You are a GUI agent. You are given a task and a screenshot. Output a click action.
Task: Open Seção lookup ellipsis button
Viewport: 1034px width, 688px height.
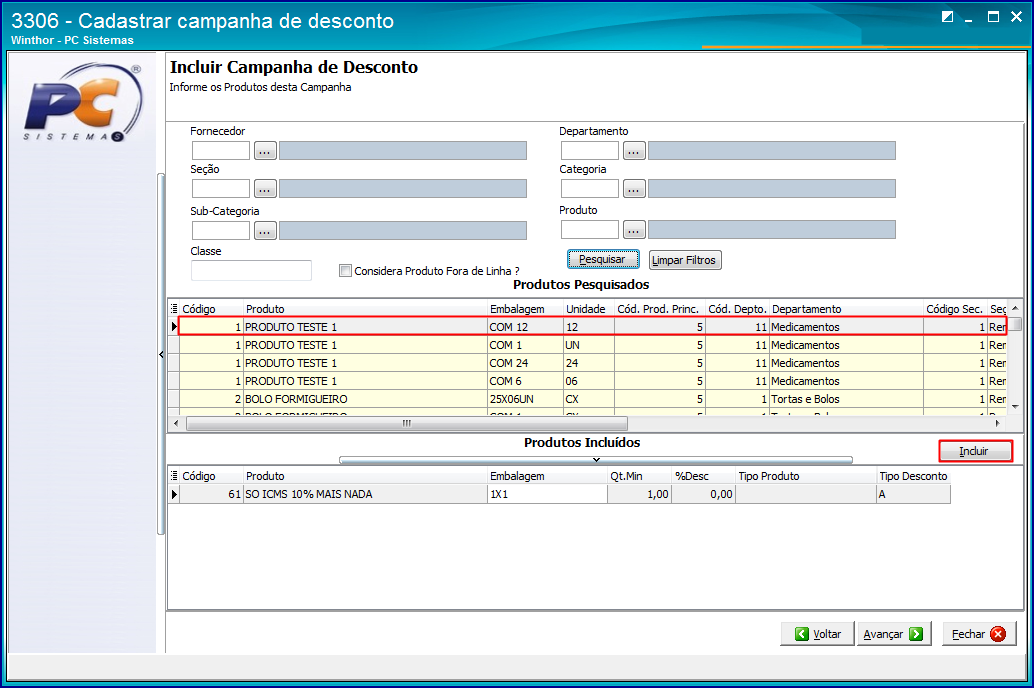(x=265, y=189)
